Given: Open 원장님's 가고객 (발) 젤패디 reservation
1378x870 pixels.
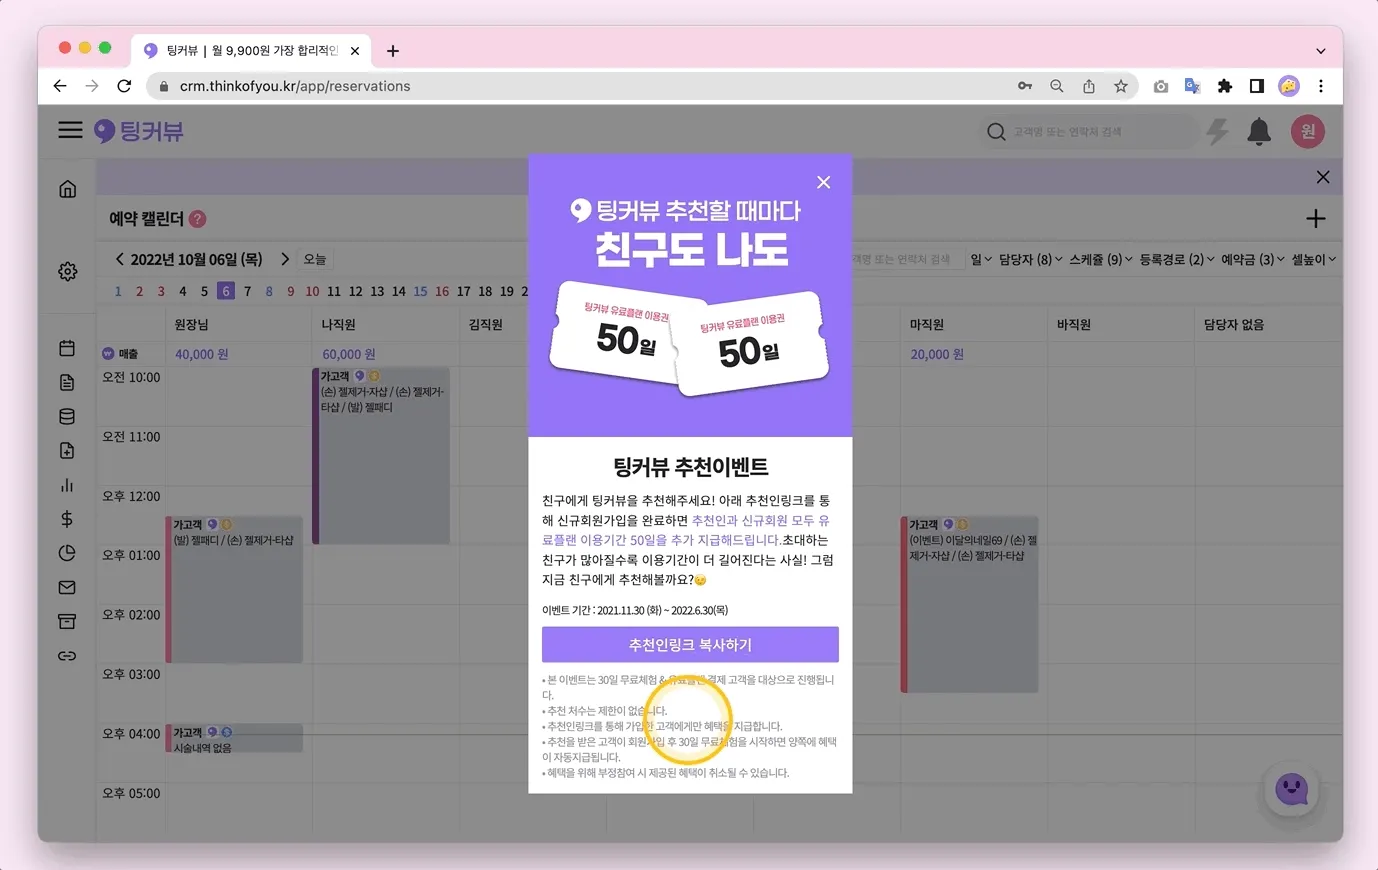Looking at the screenshot, I should 235,589.
